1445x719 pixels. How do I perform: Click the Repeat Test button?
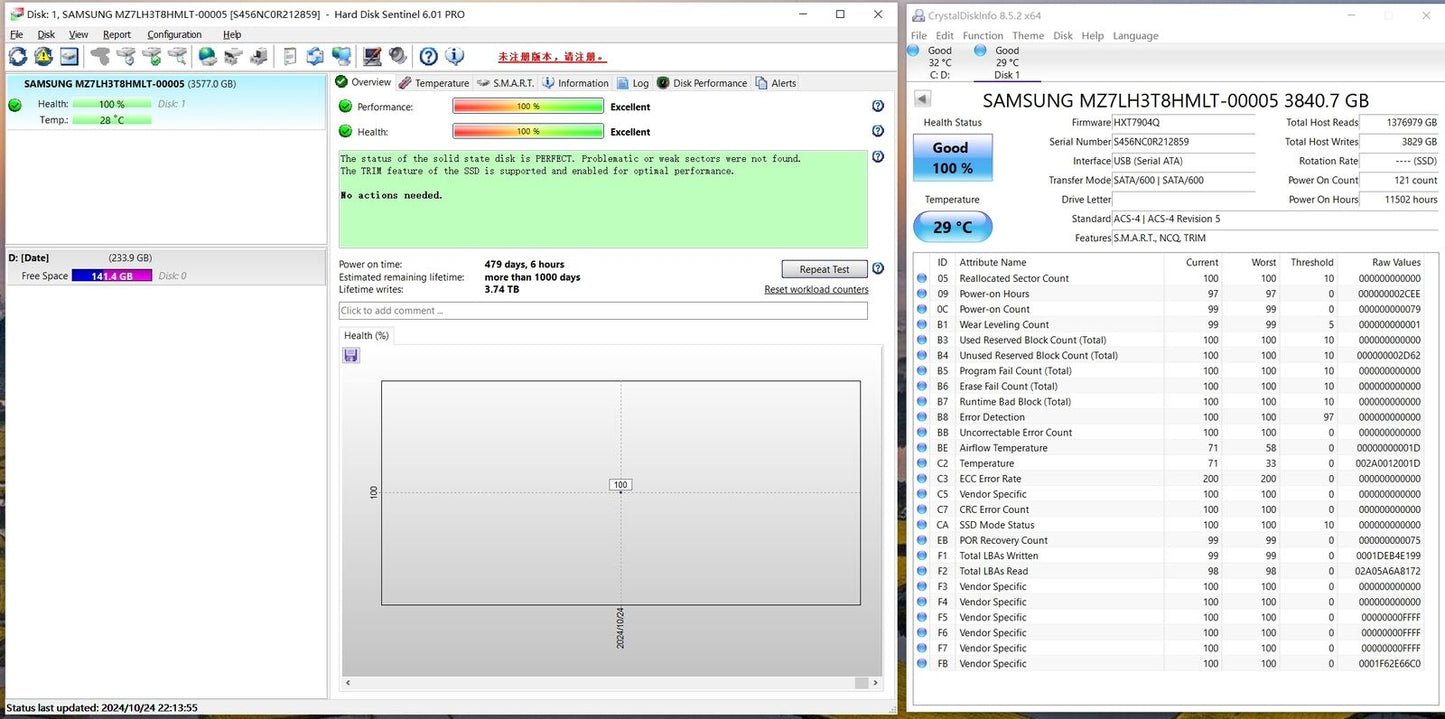pyautogui.click(x=824, y=269)
